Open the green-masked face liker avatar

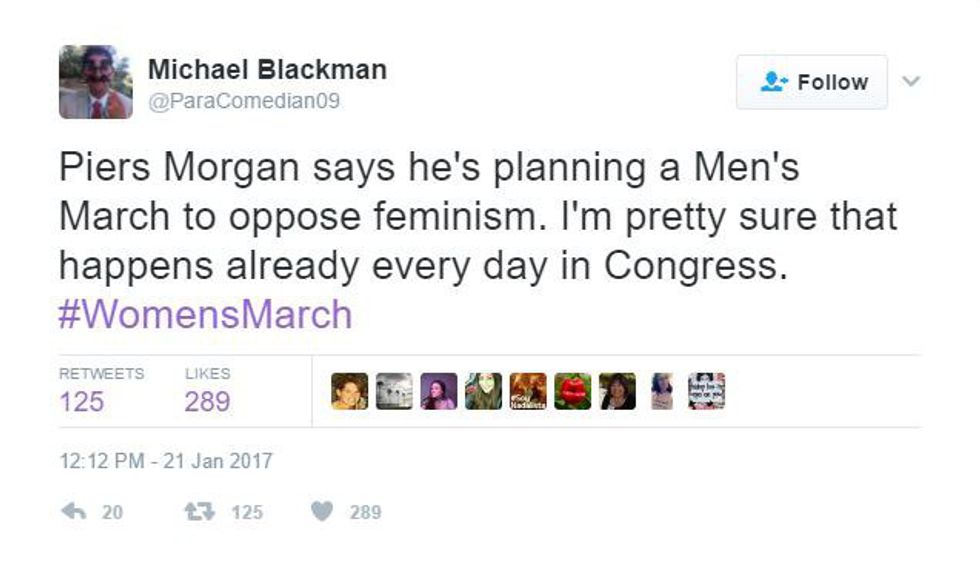click(x=483, y=391)
